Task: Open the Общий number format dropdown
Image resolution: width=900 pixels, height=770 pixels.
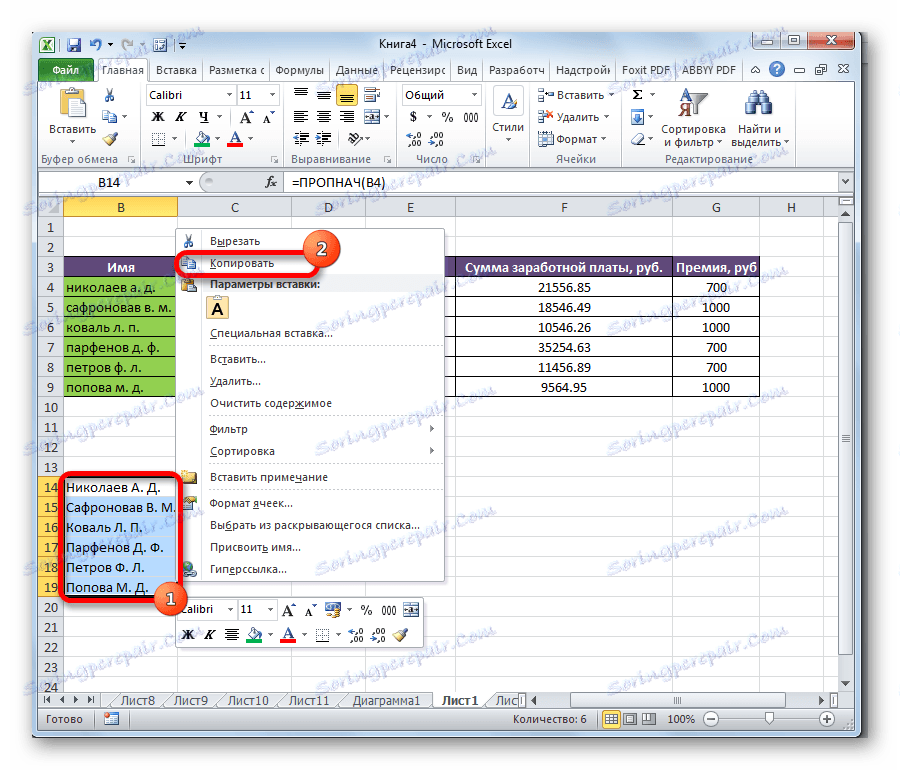Action: tap(475, 95)
